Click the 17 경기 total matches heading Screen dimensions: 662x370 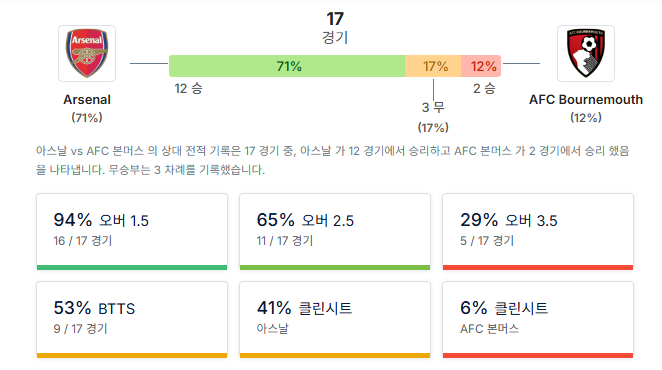click(335, 28)
